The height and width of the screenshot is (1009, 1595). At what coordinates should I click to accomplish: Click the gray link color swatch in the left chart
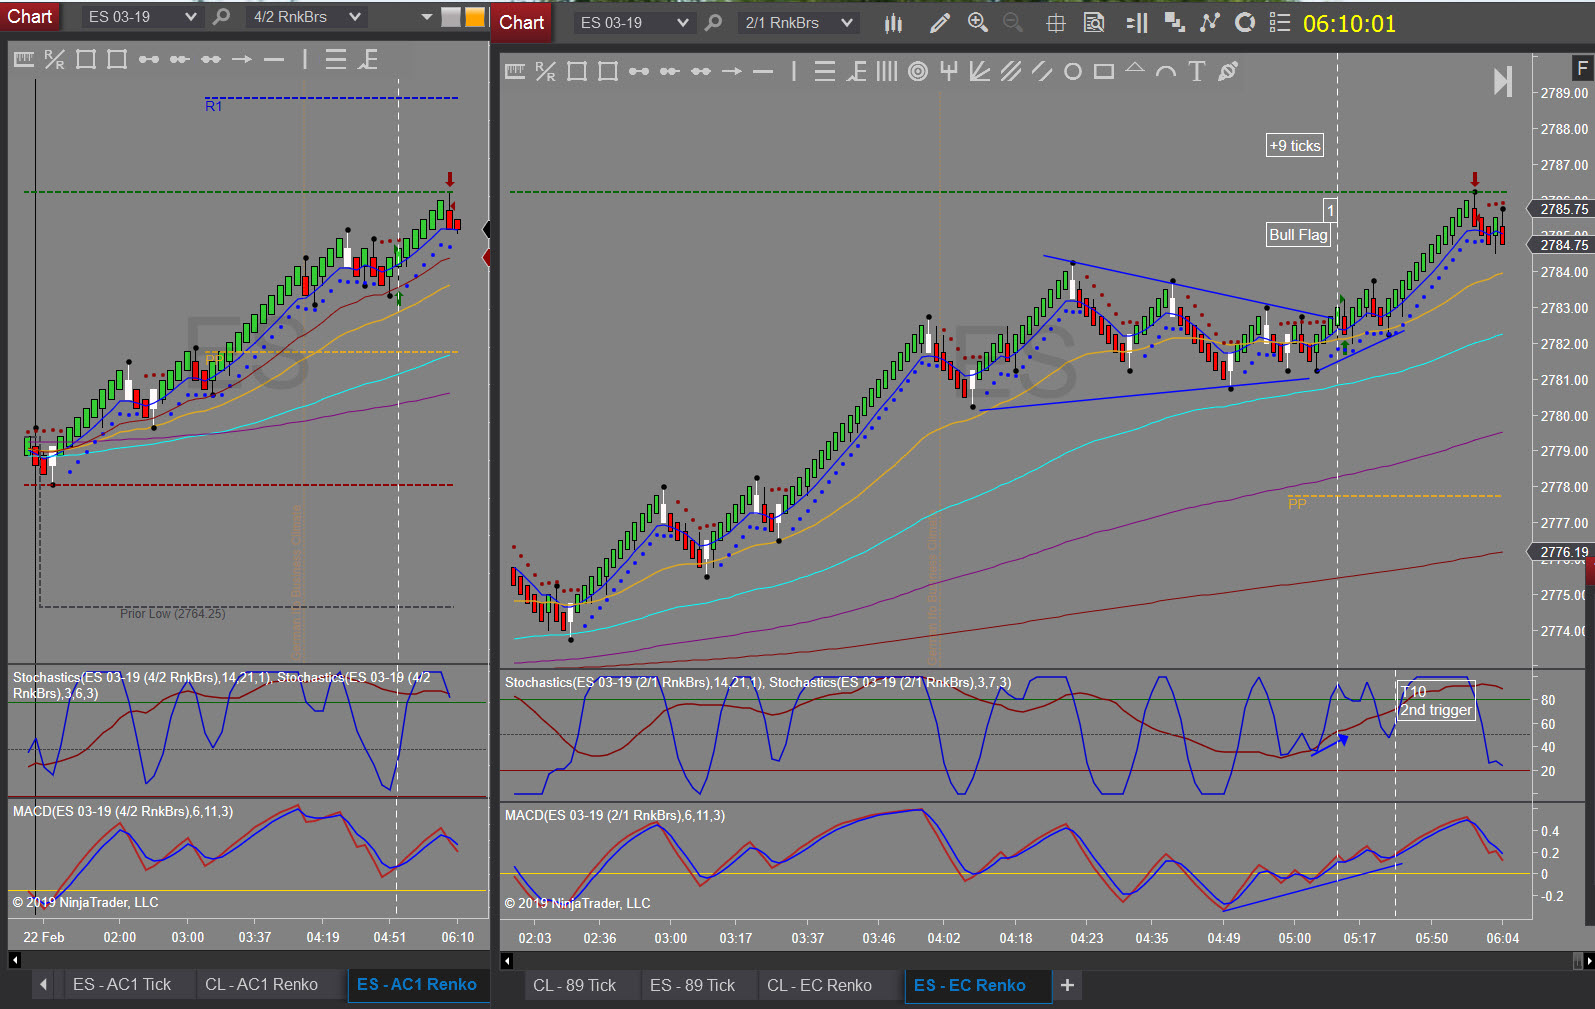tap(451, 17)
